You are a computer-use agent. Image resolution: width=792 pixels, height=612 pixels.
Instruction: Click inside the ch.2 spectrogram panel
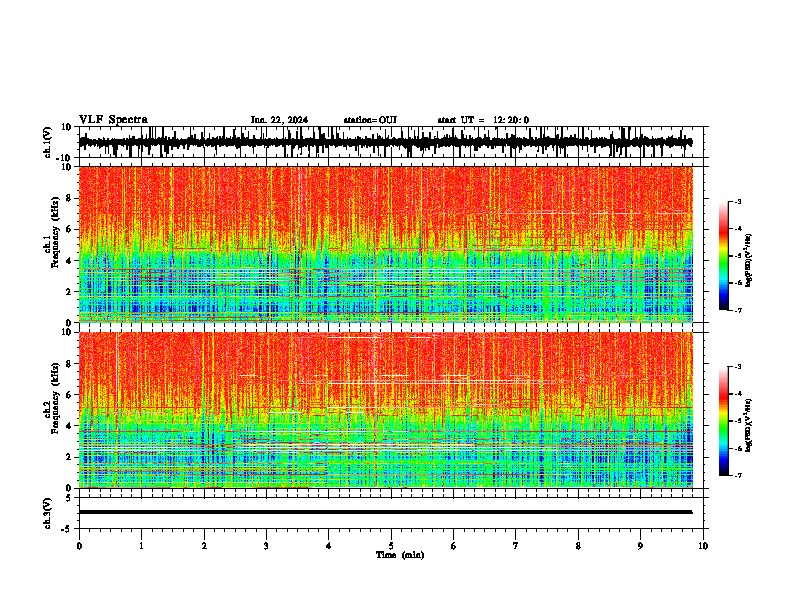[385, 410]
